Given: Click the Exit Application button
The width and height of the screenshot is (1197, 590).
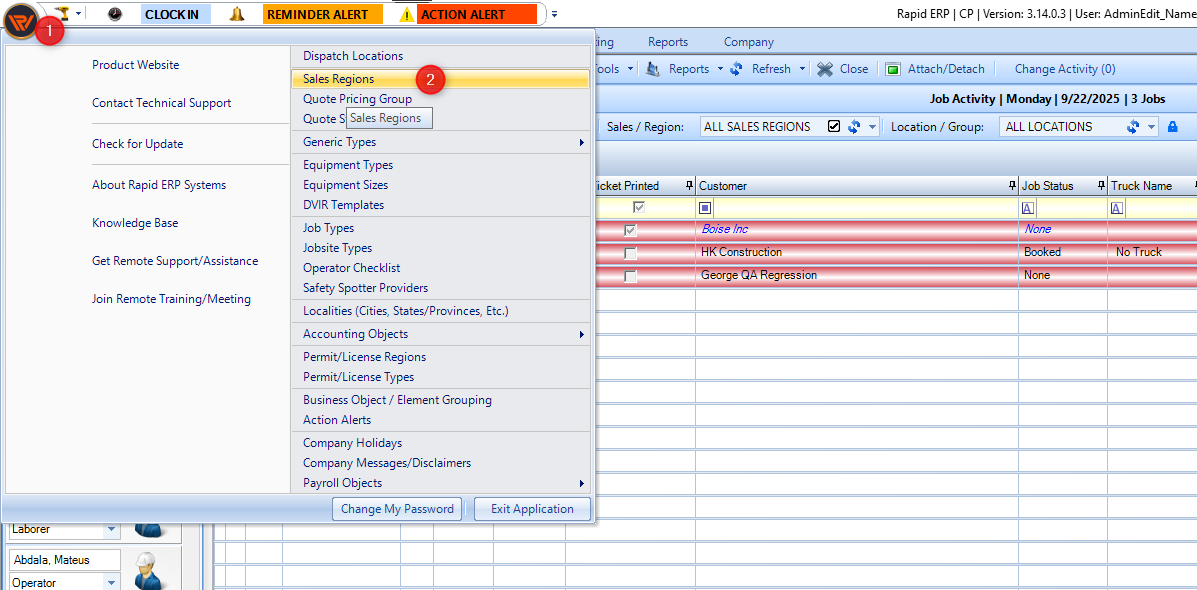Looking at the screenshot, I should tap(532, 509).
